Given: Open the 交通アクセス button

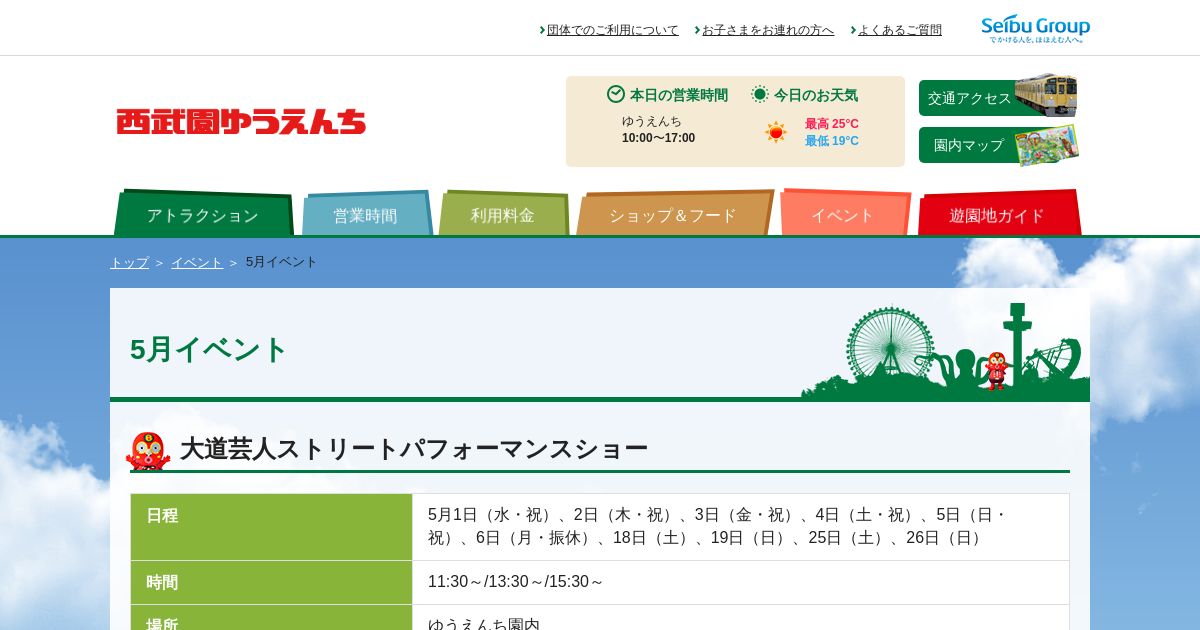Looking at the screenshot, I should pos(969,98).
